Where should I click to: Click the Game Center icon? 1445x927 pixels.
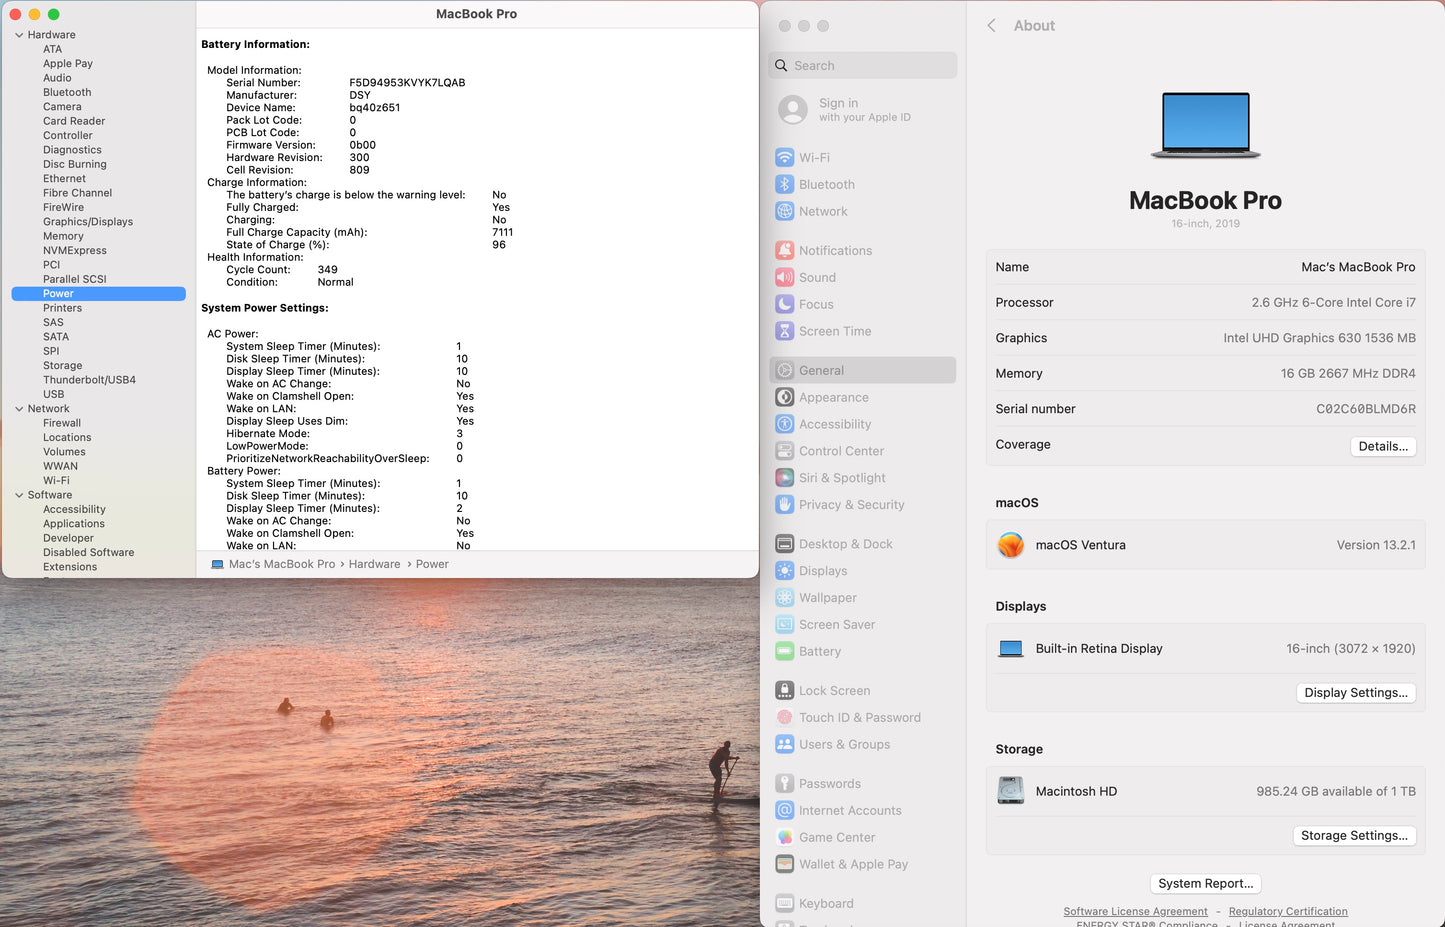click(x=785, y=838)
